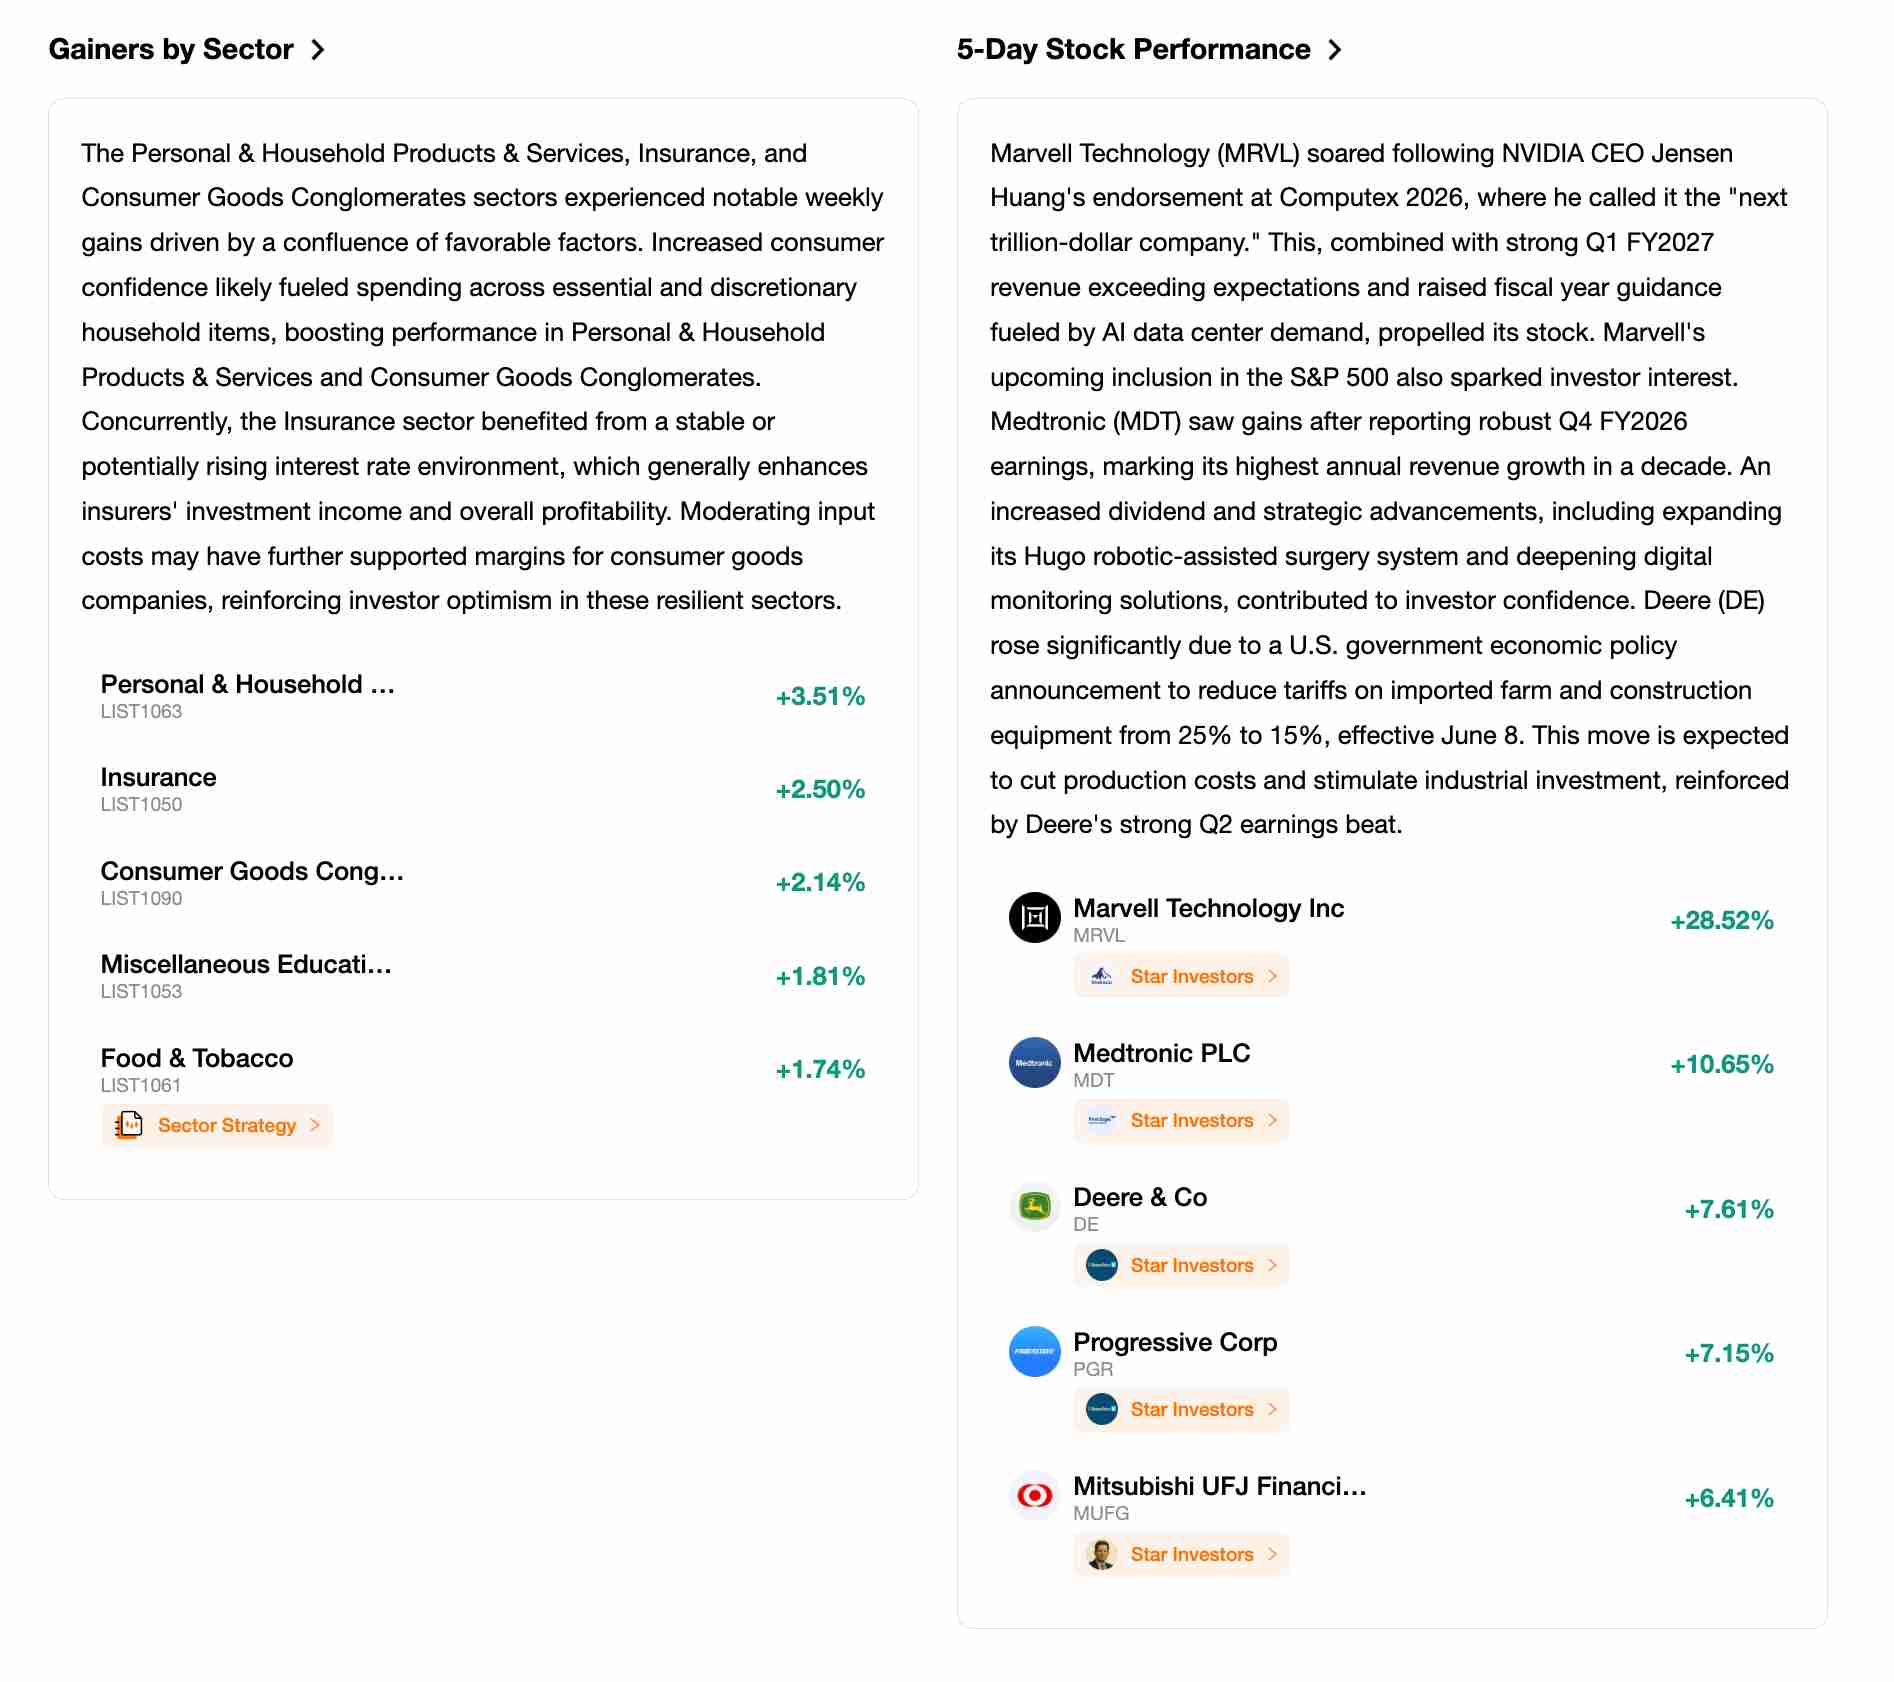Open Star Investors for Deere & Co

[x=1181, y=1265]
